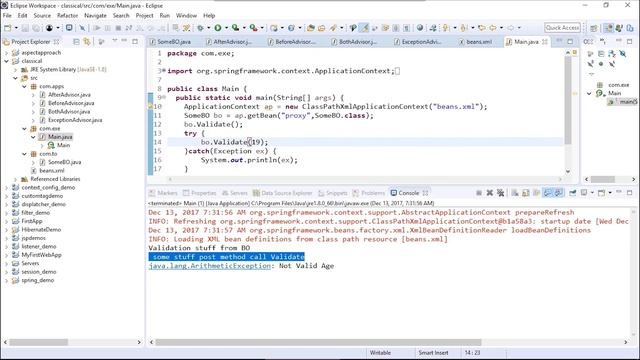Click line 12 bo.Validate() in editor
The width and height of the screenshot is (640, 360).
[213, 124]
